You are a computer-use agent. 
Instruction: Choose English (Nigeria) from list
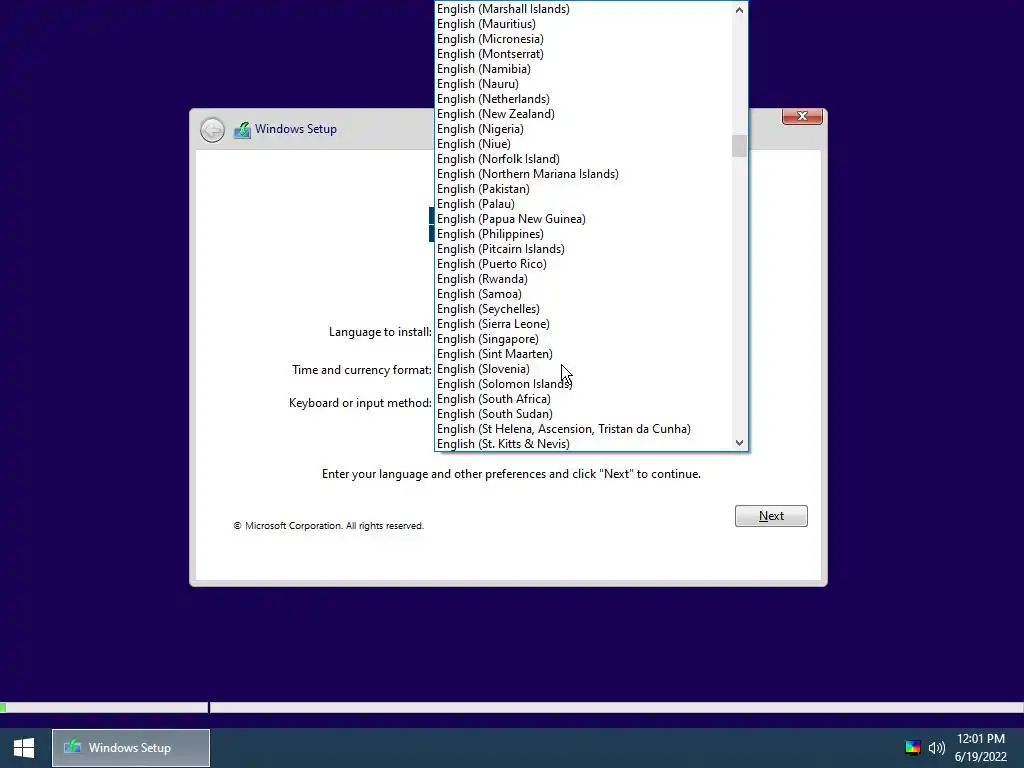pos(583,129)
